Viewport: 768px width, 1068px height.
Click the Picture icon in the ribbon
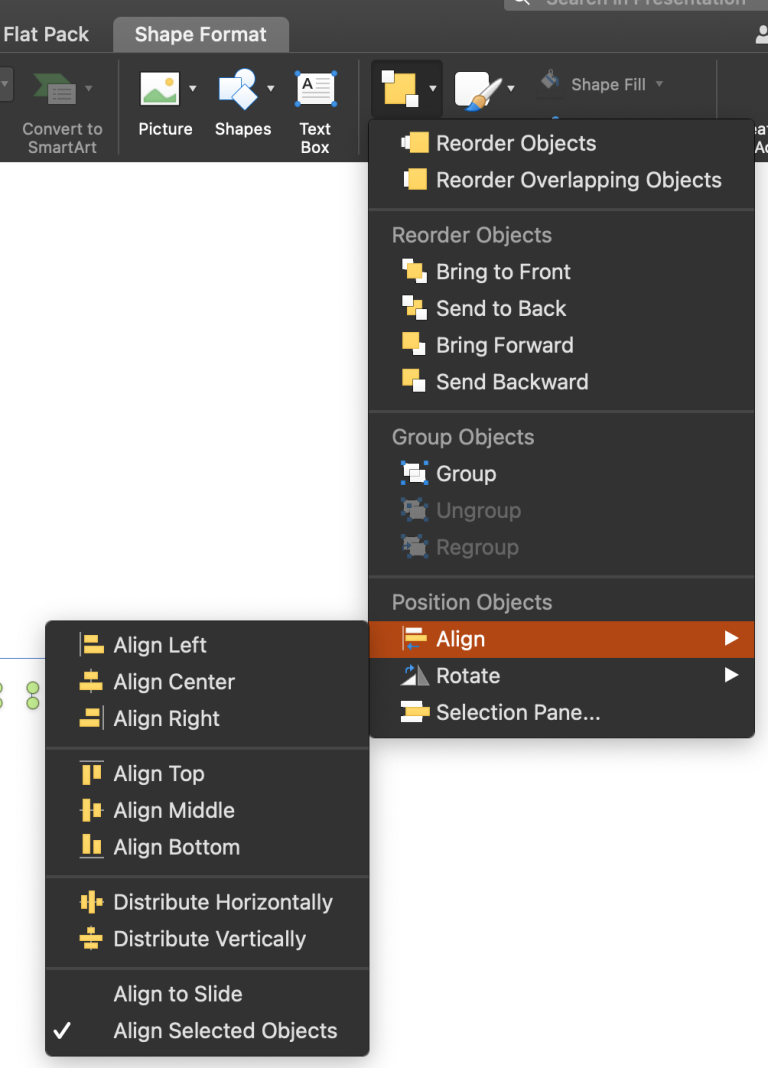[160, 89]
